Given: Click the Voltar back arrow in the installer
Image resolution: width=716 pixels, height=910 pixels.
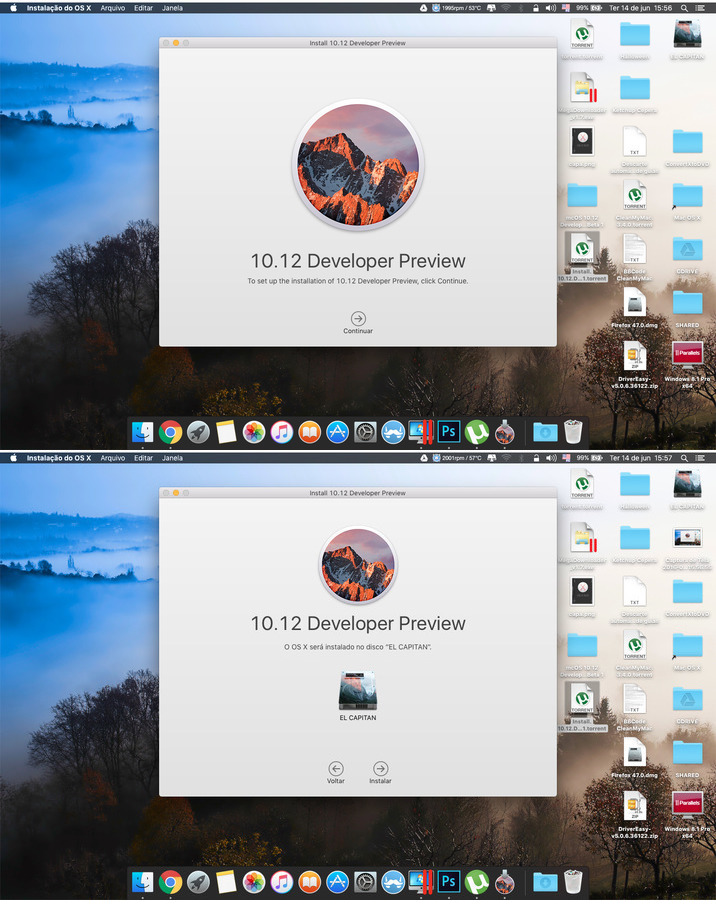Looking at the screenshot, I should coord(336,768).
